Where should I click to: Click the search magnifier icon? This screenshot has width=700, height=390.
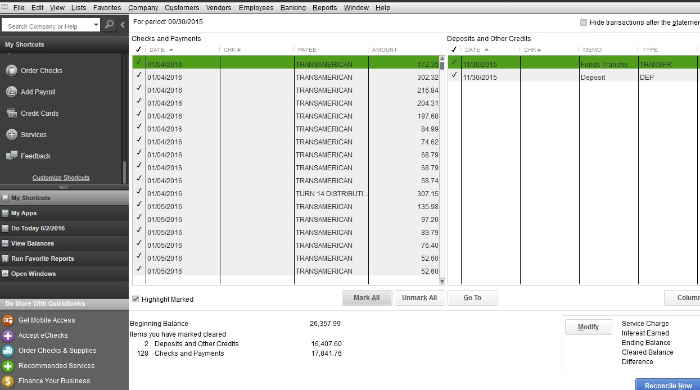coord(109,25)
